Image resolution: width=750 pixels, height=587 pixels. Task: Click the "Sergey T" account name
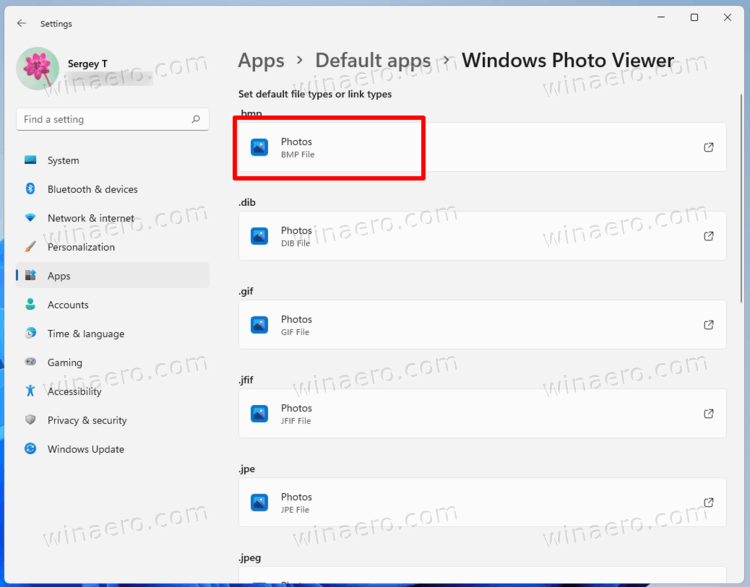(88, 64)
